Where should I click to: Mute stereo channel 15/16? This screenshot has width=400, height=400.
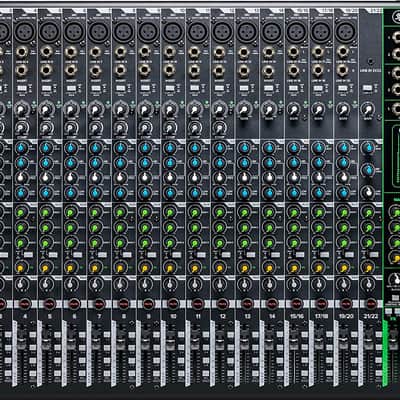click(296, 304)
